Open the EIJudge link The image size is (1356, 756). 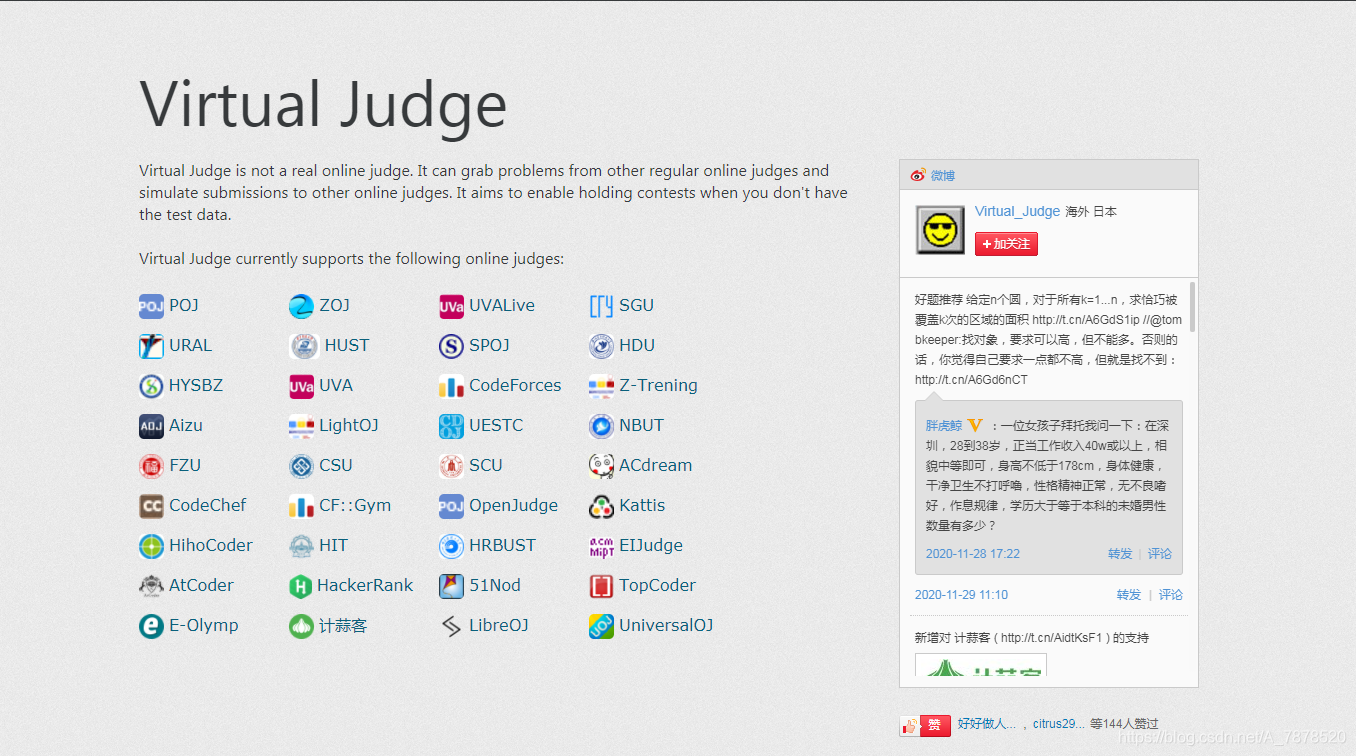651,545
